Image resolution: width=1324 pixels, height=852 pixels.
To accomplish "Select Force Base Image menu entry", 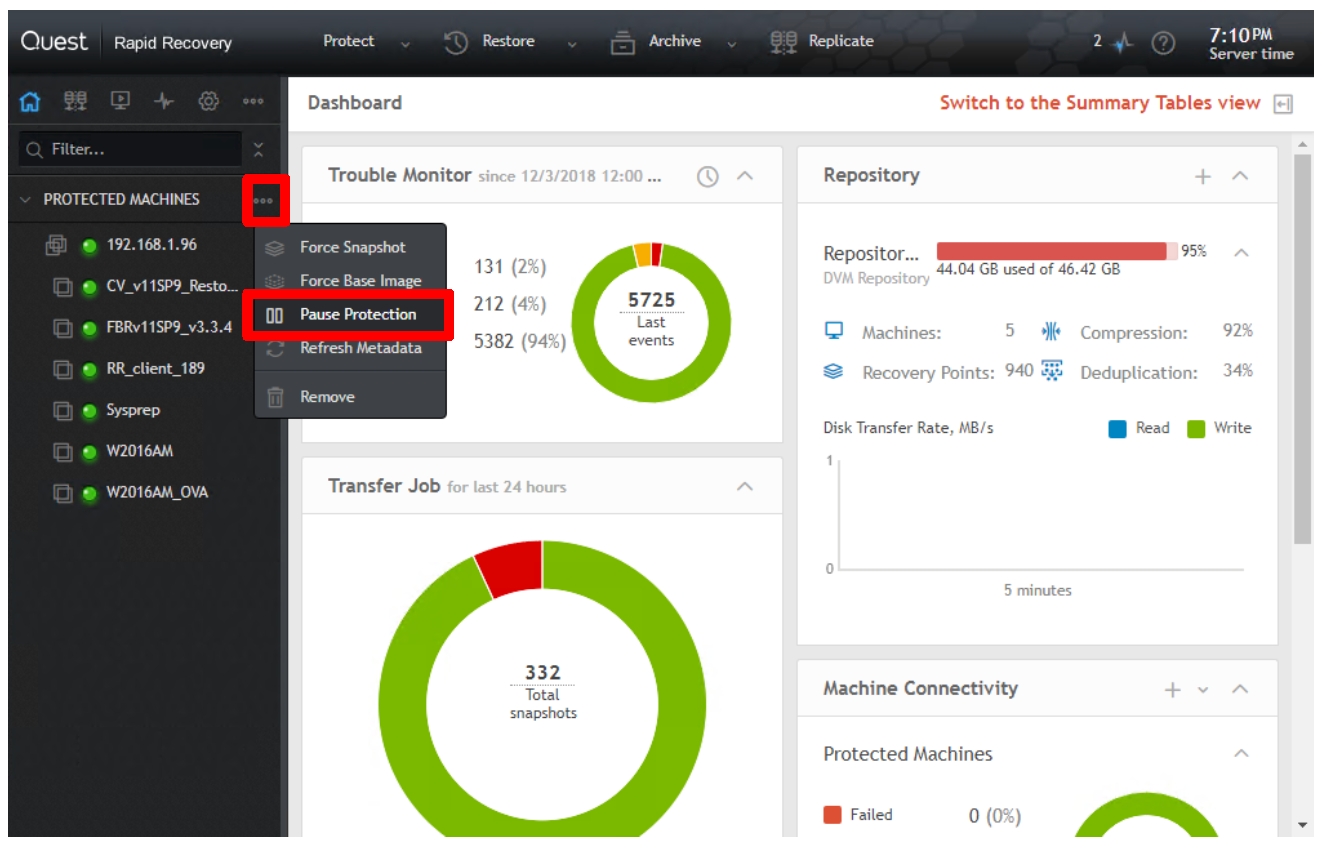I will click(x=350, y=281).
